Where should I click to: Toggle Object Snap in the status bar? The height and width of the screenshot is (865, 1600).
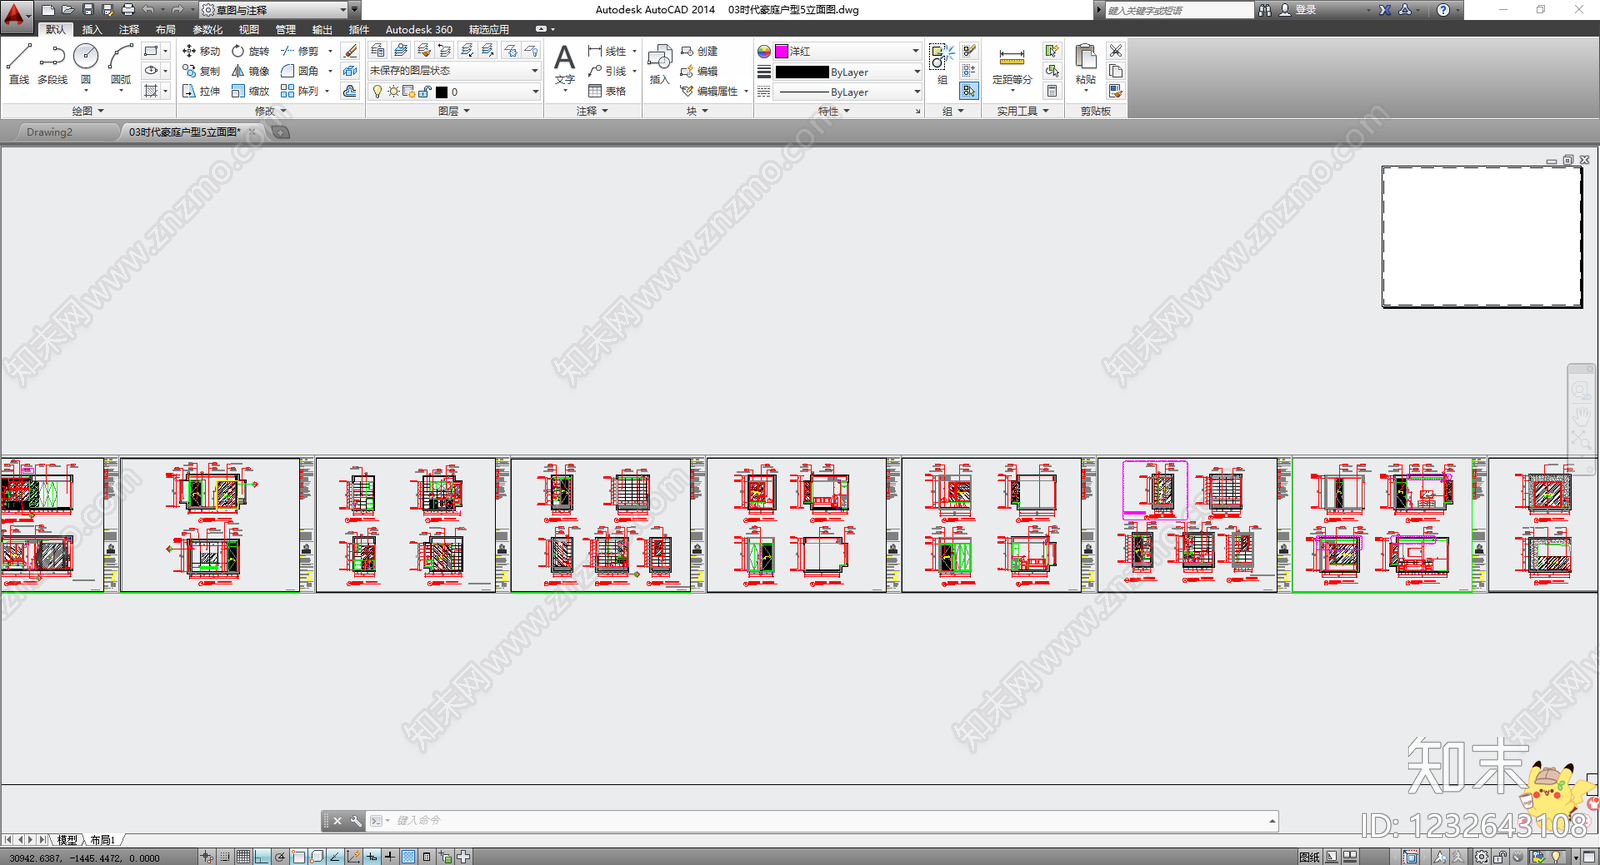298,857
